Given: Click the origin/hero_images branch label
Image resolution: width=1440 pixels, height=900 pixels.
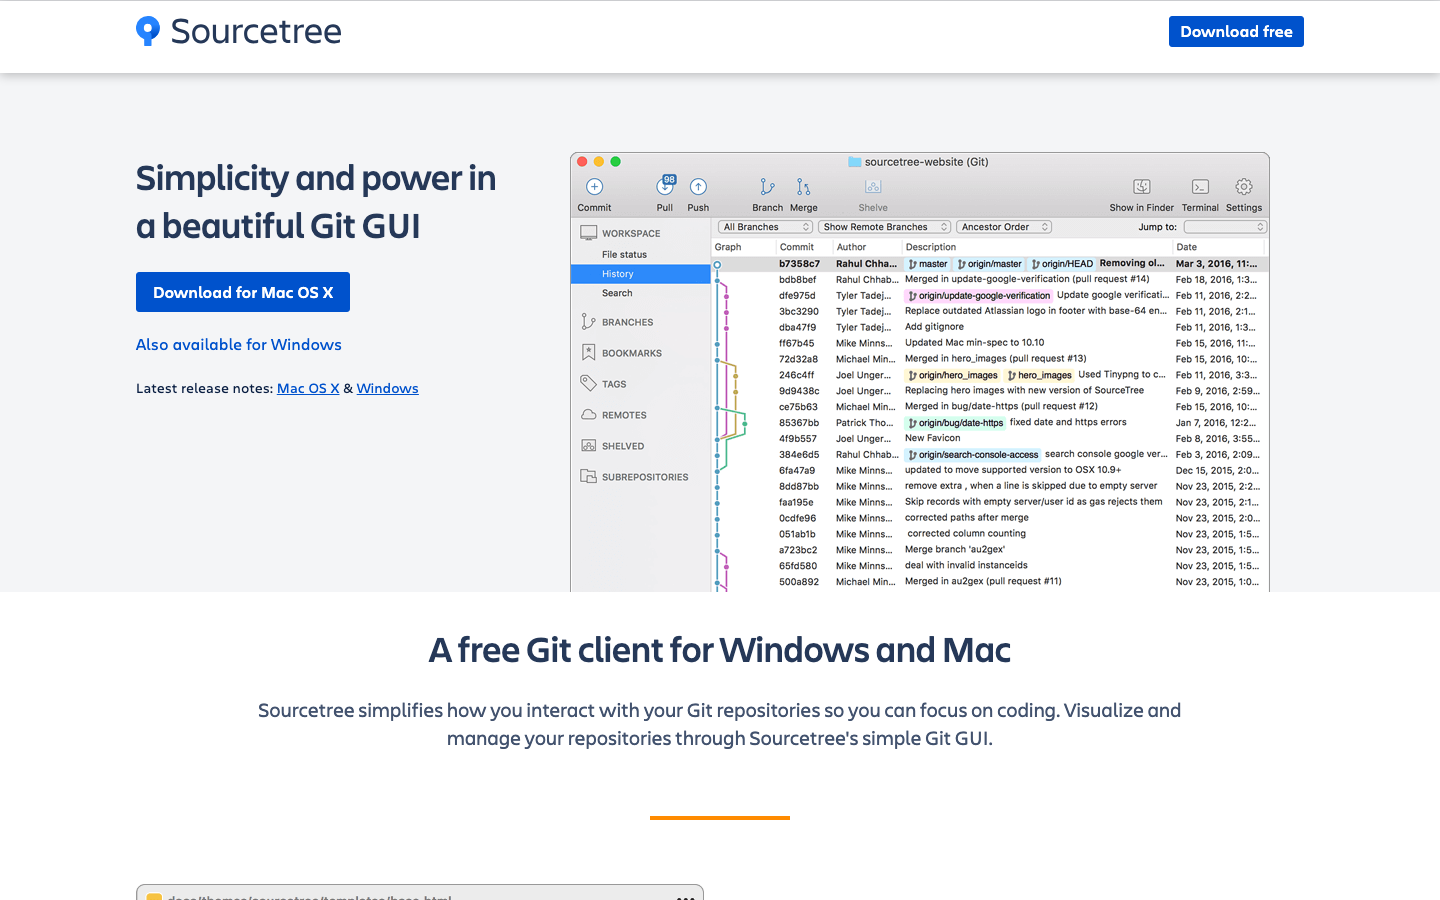Looking at the screenshot, I should pos(953,376).
